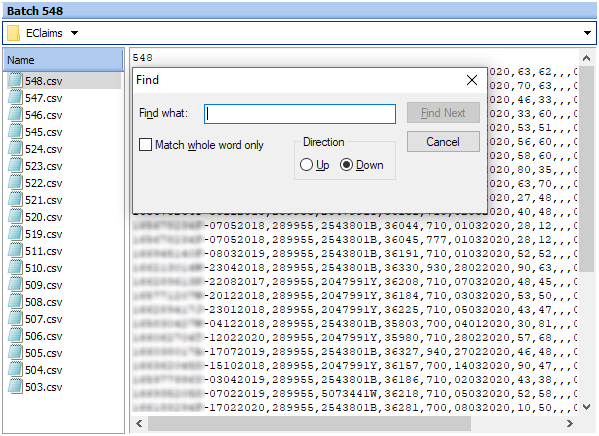This screenshot has height=436, width=599.
Task: Click the Name column header
Action: [63, 60]
